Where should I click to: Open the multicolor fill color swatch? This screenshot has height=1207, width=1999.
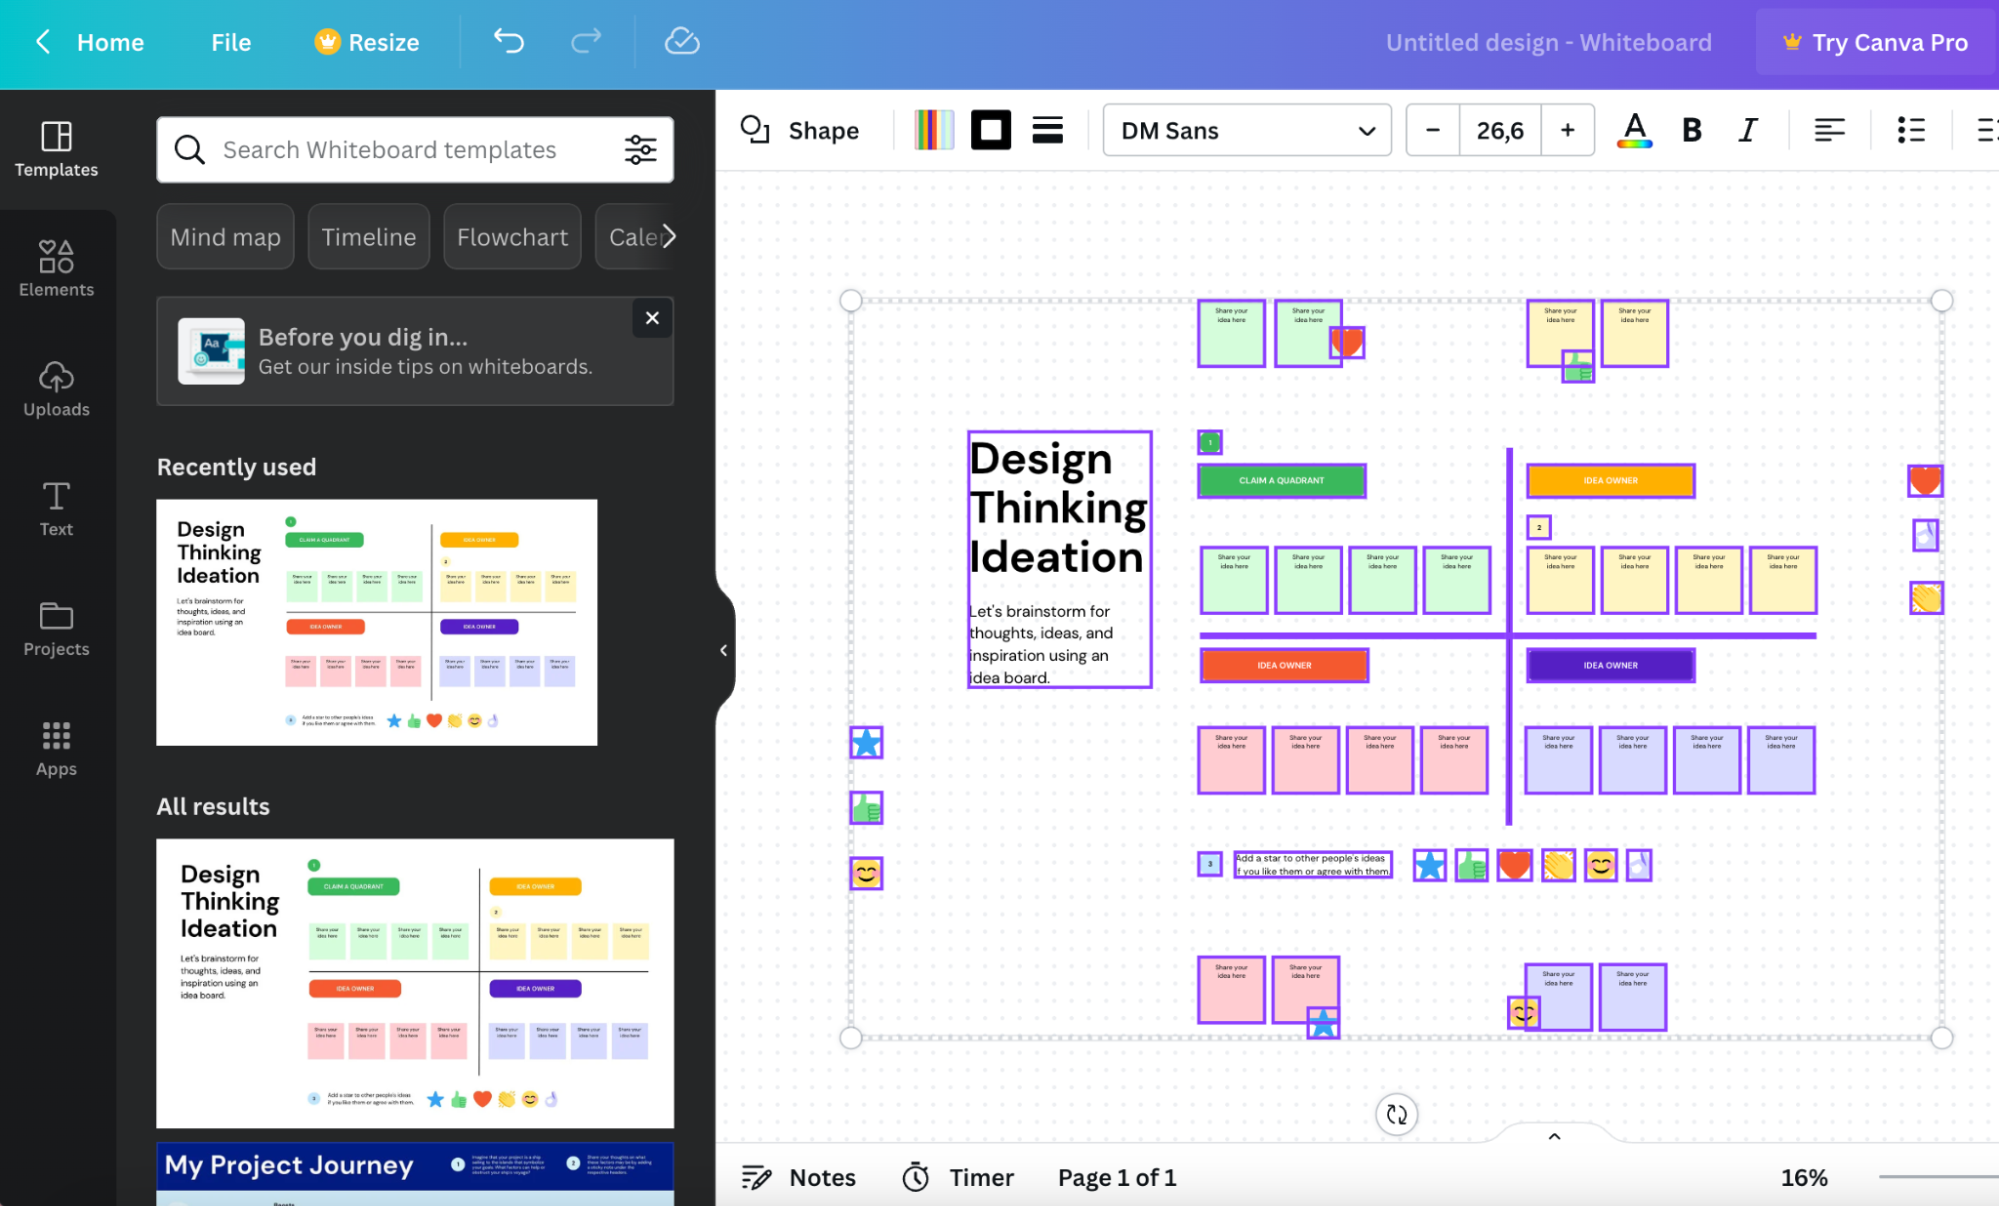tap(934, 130)
